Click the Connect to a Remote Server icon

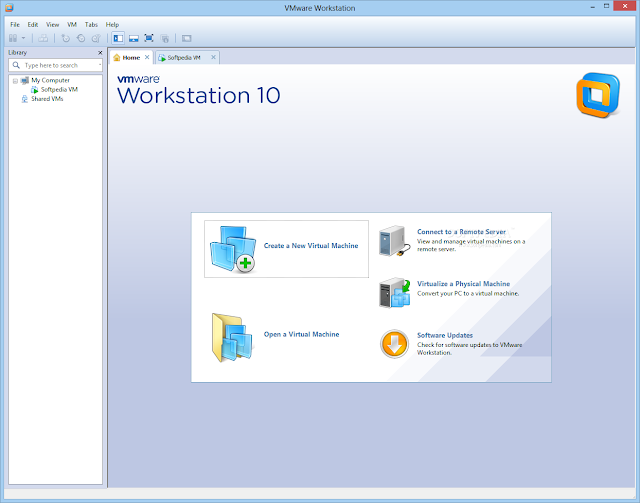(x=394, y=240)
